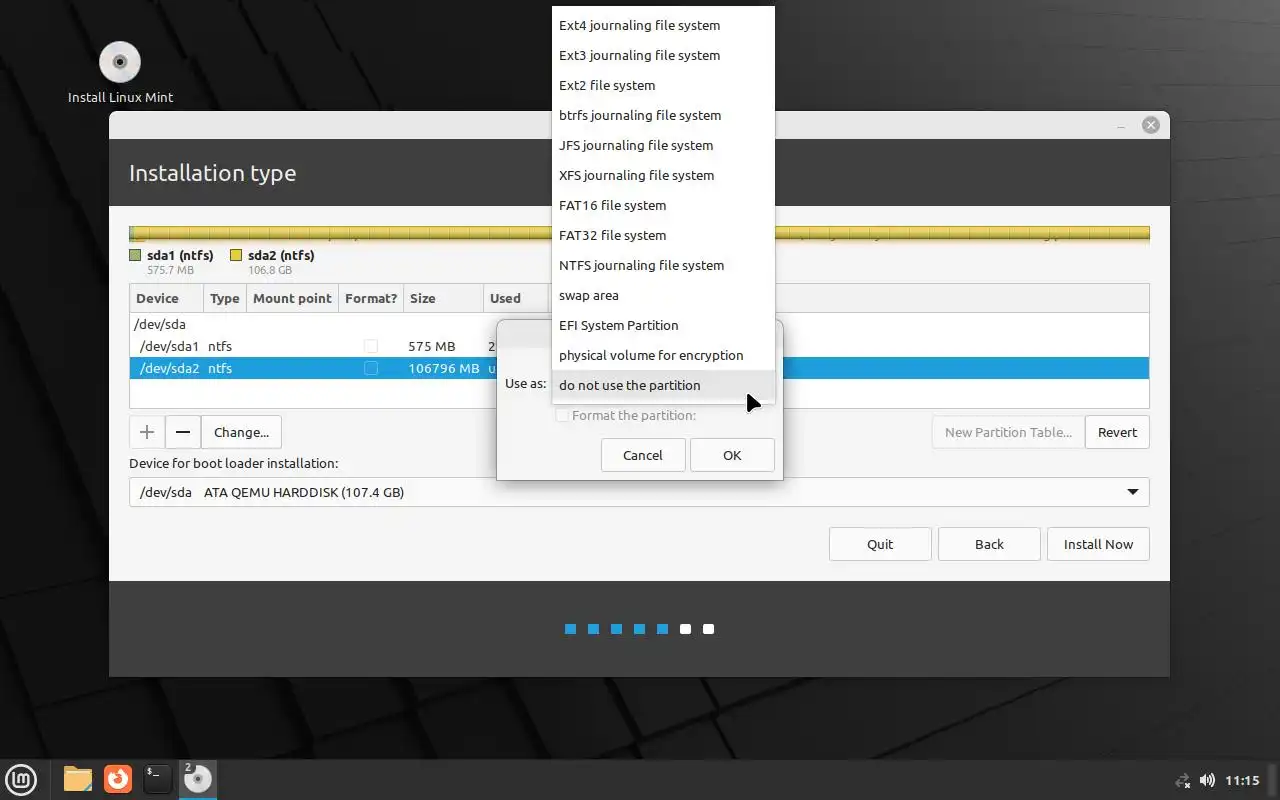Select swap area option
The height and width of the screenshot is (800, 1280).
pyautogui.click(x=663, y=295)
